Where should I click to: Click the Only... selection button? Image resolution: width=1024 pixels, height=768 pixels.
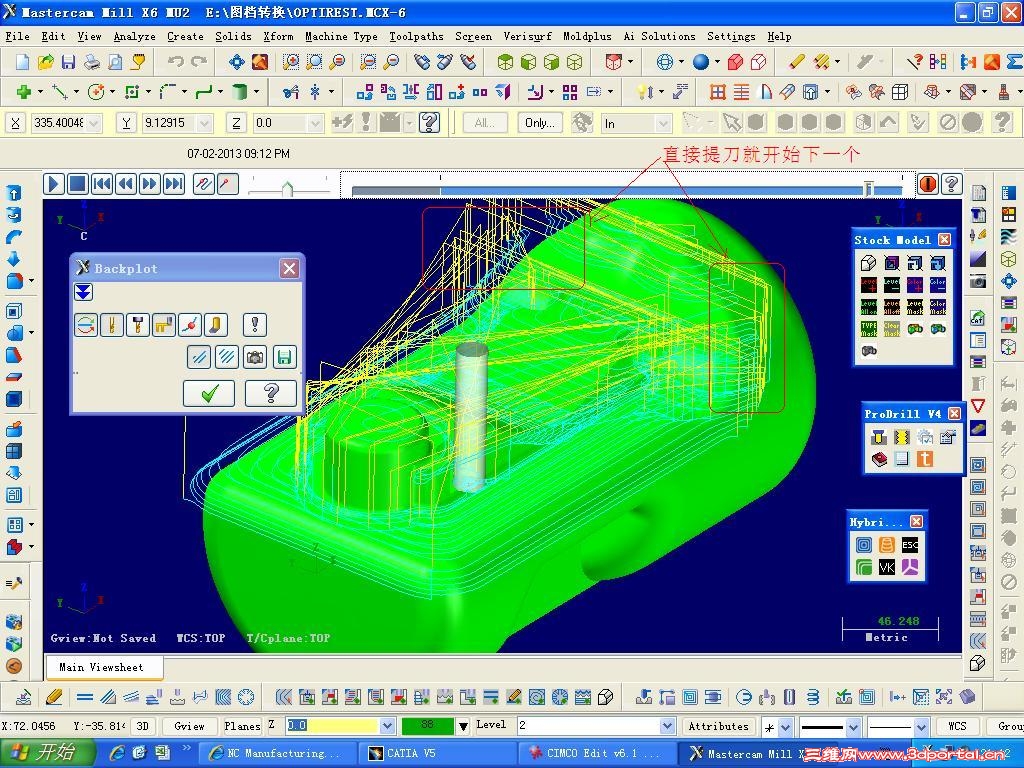point(539,123)
